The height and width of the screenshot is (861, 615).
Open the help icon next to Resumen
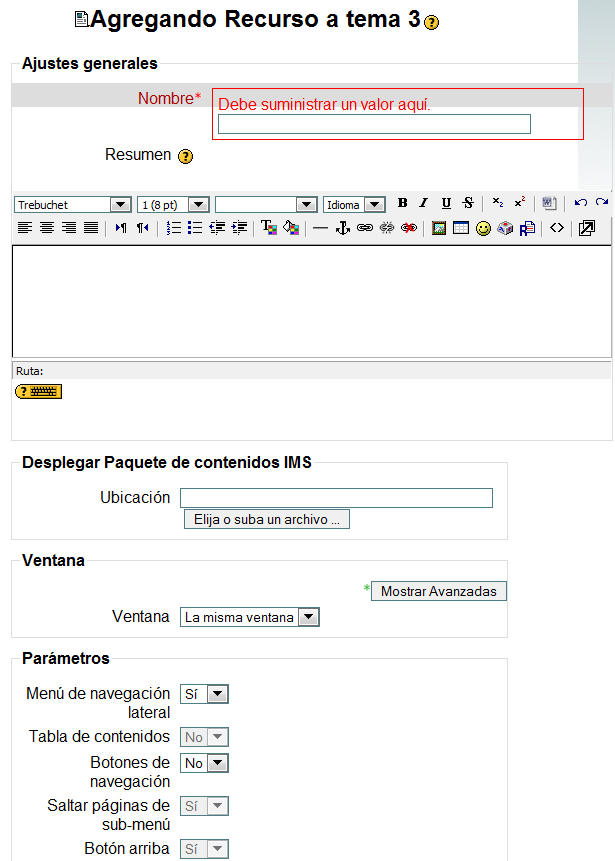(185, 157)
